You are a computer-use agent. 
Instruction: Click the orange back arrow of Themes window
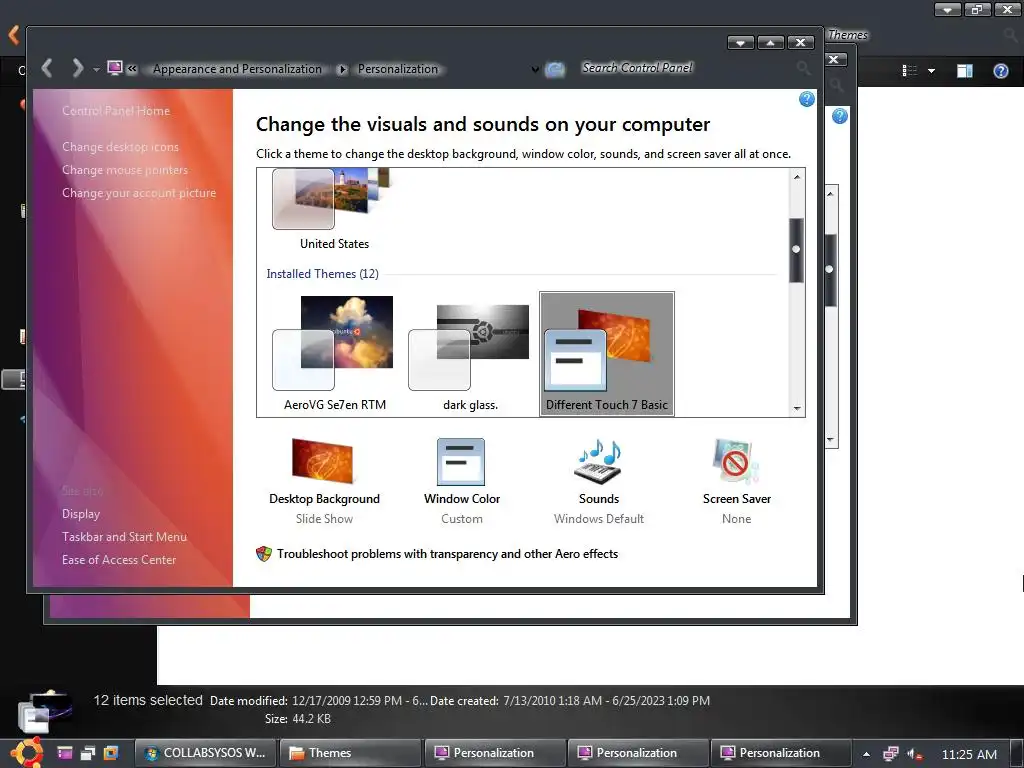point(14,35)
